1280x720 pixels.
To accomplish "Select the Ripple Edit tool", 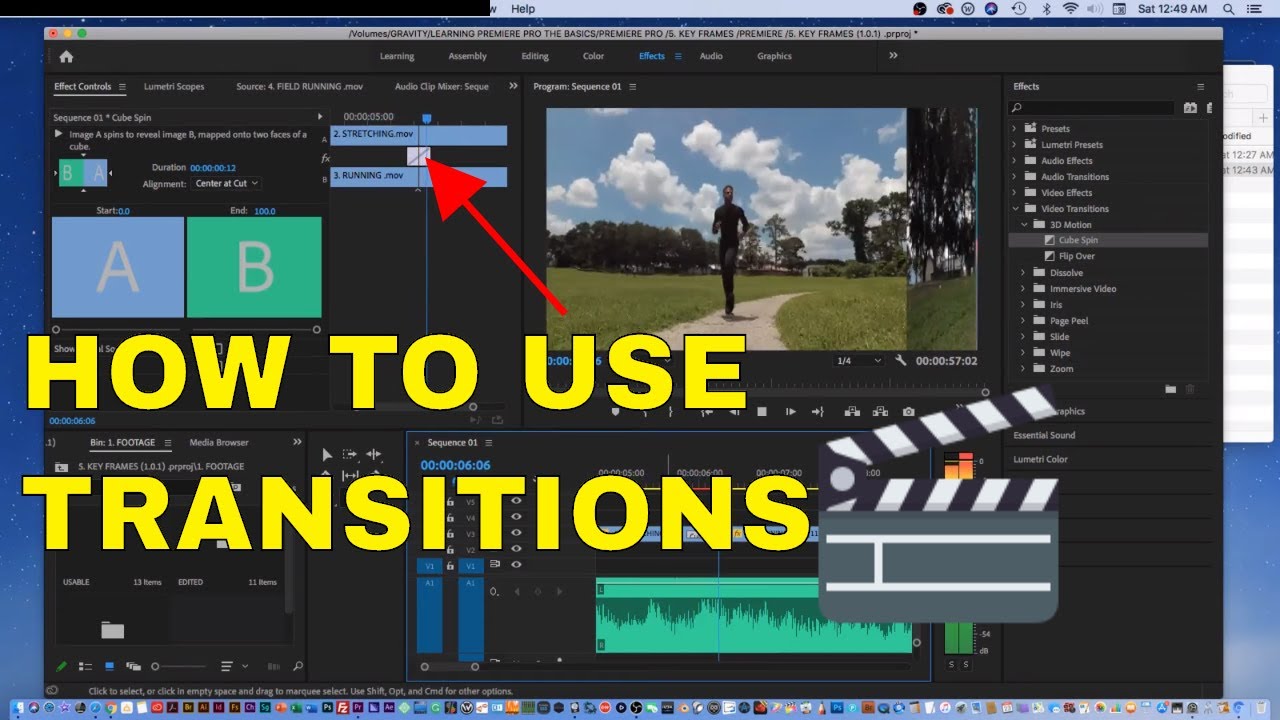I will [x=374, y=454].
